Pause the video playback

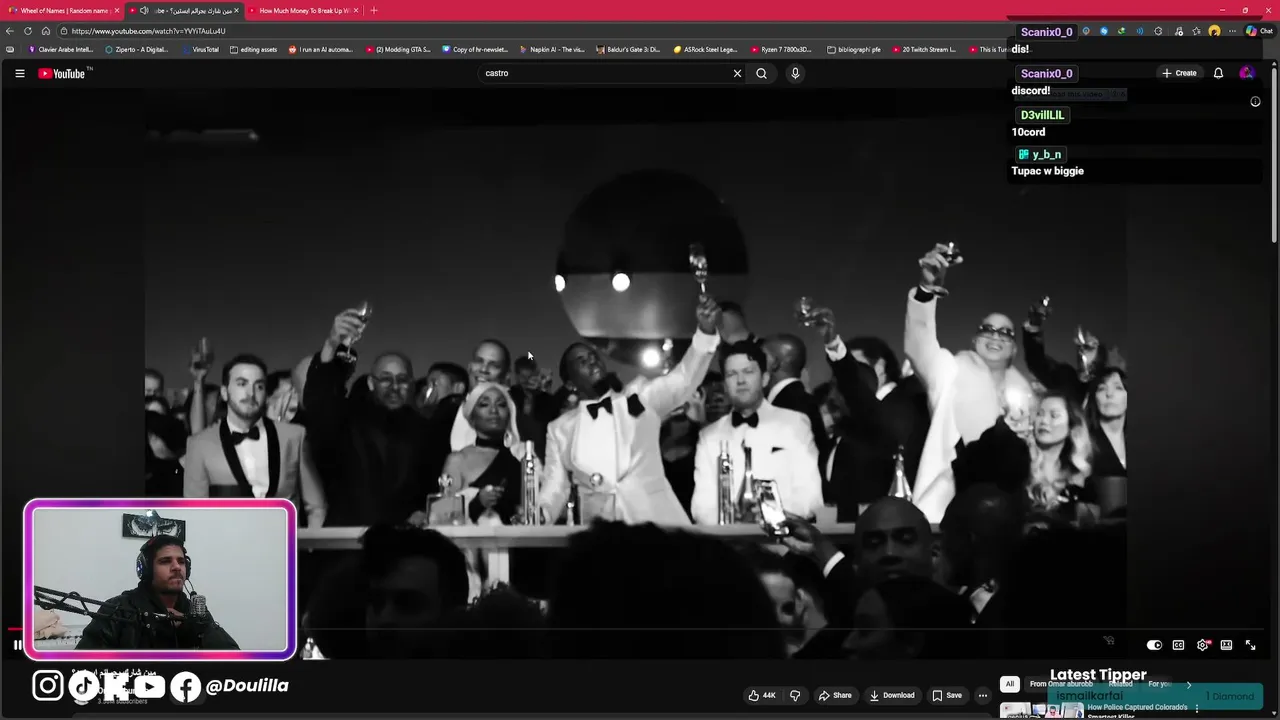click(18, 645)
